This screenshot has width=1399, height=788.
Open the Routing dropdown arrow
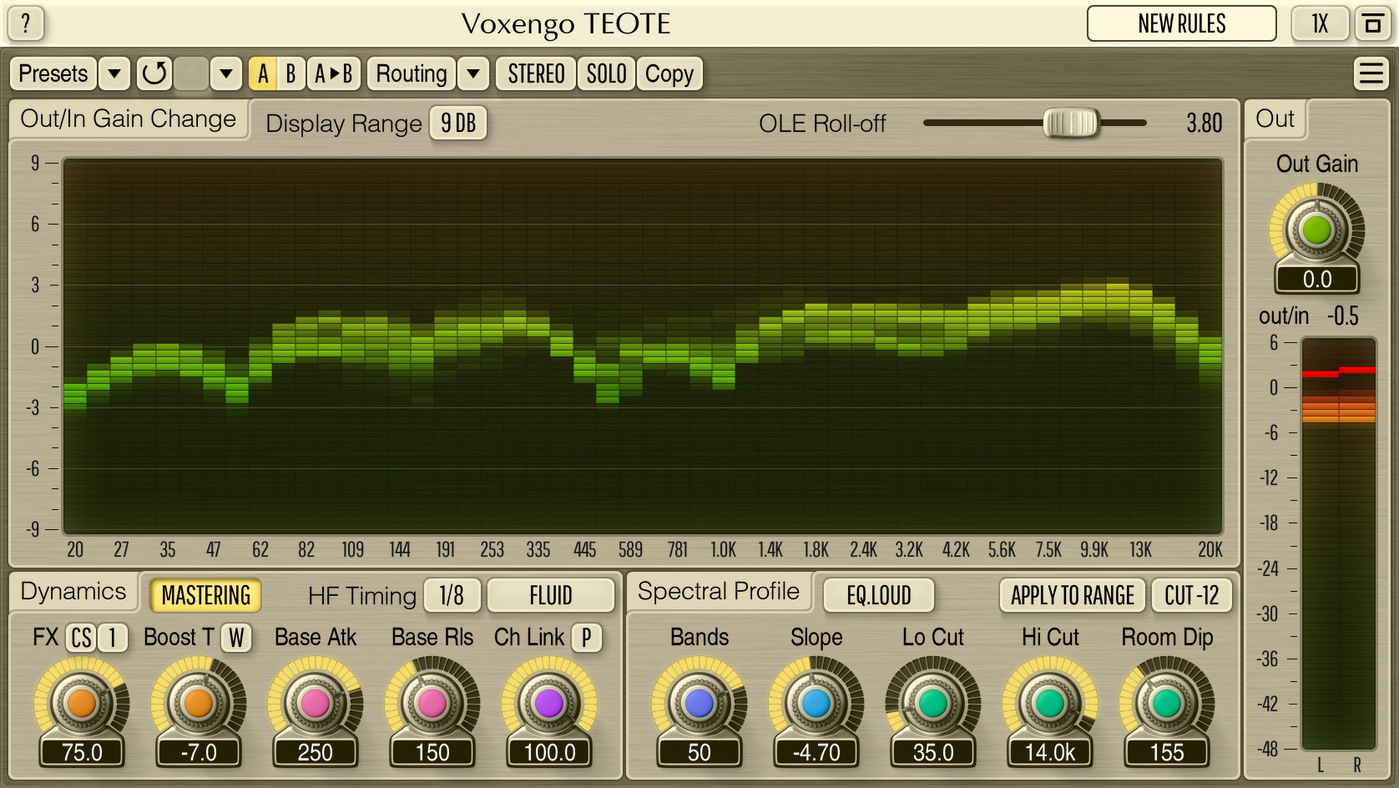pyautogui.click(x=473, y=74)
